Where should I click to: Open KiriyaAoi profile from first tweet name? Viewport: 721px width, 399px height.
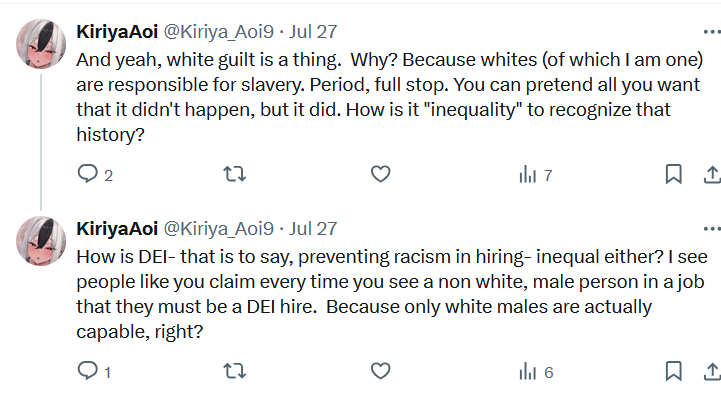tap(117, 32)
